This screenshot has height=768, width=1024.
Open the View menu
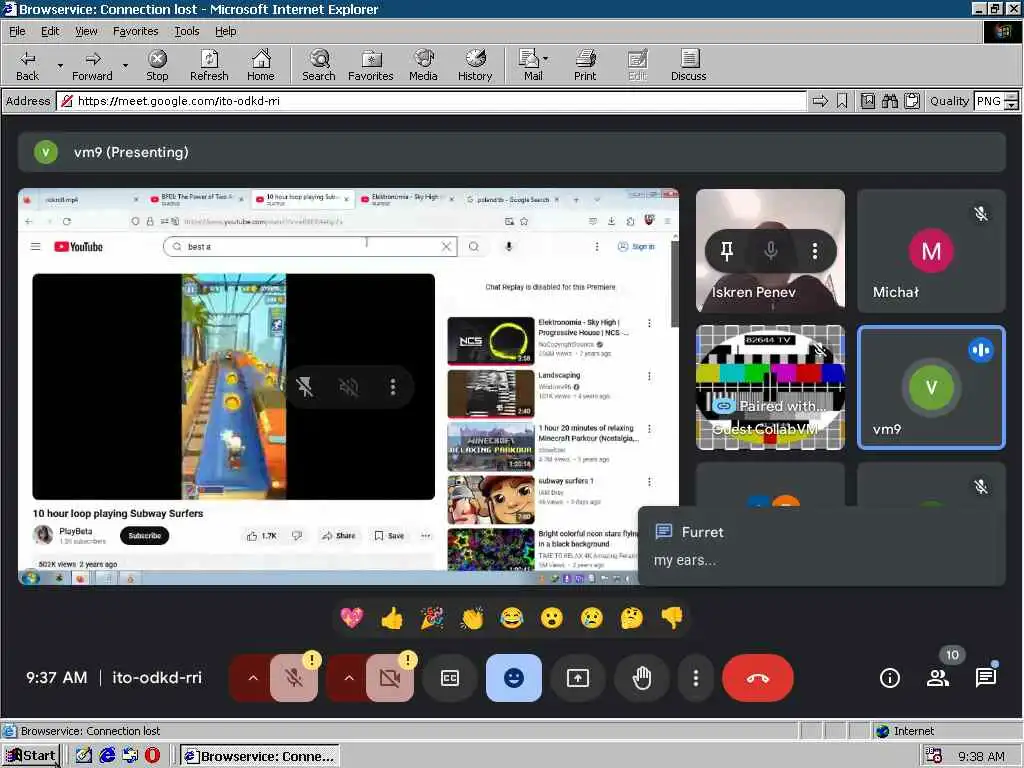pyautogui.click(x=86, y=31)
